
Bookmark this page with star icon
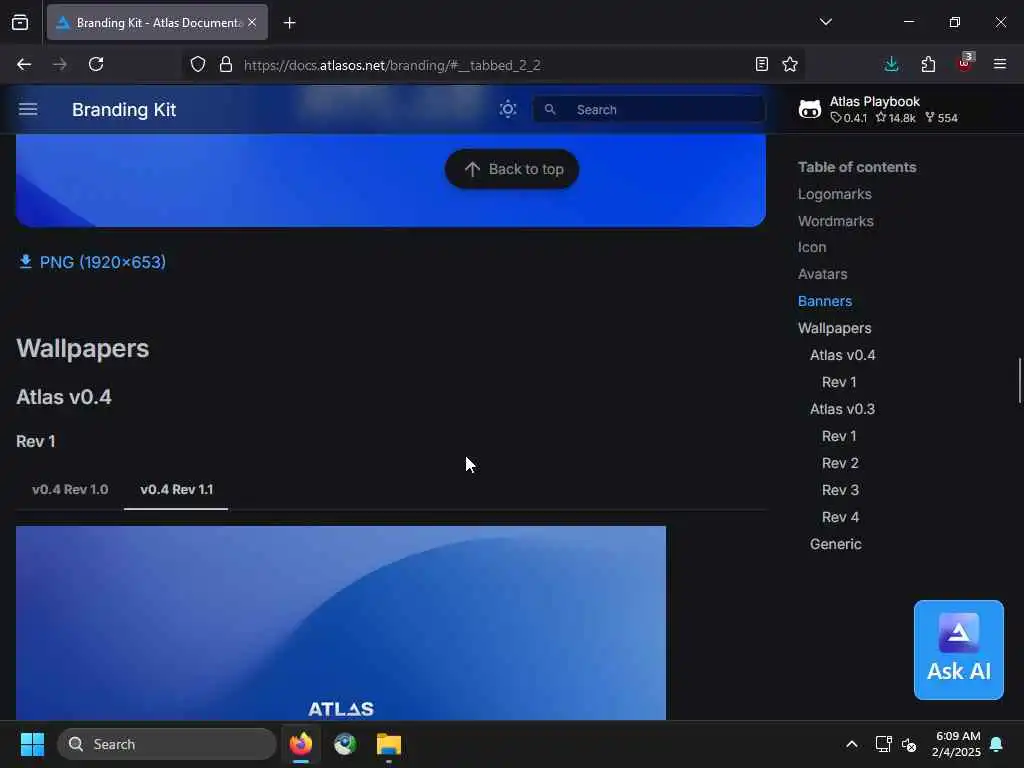click(x=790, y=64)
